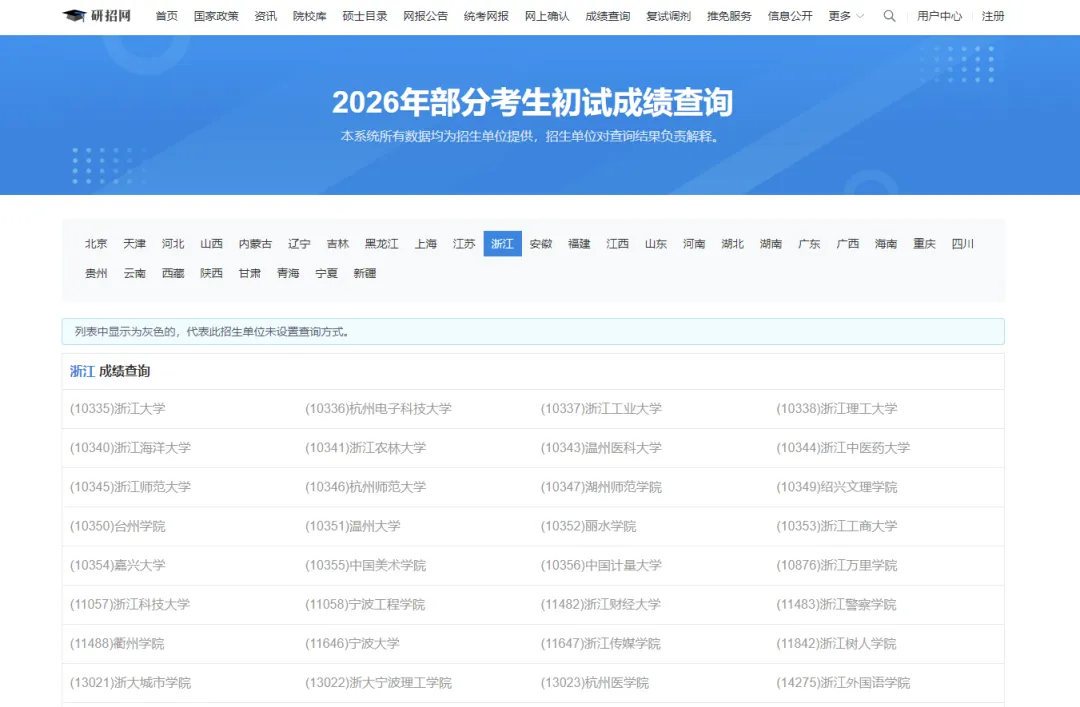Select the 河北 province tab
Image resolution: width=1080 pixels, height=707 pixels.
173,244
